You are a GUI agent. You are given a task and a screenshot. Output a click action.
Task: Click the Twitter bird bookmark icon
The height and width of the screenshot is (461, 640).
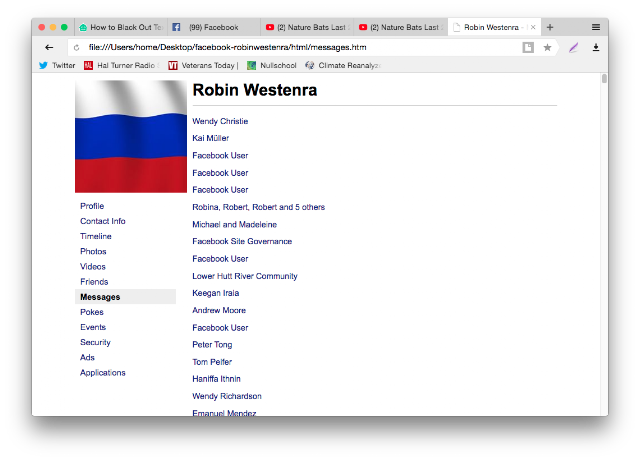coord(43,65)
